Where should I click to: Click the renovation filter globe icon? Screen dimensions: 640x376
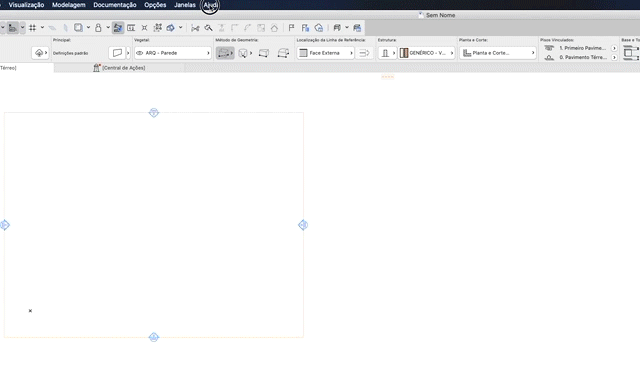[x=319, y=28]
